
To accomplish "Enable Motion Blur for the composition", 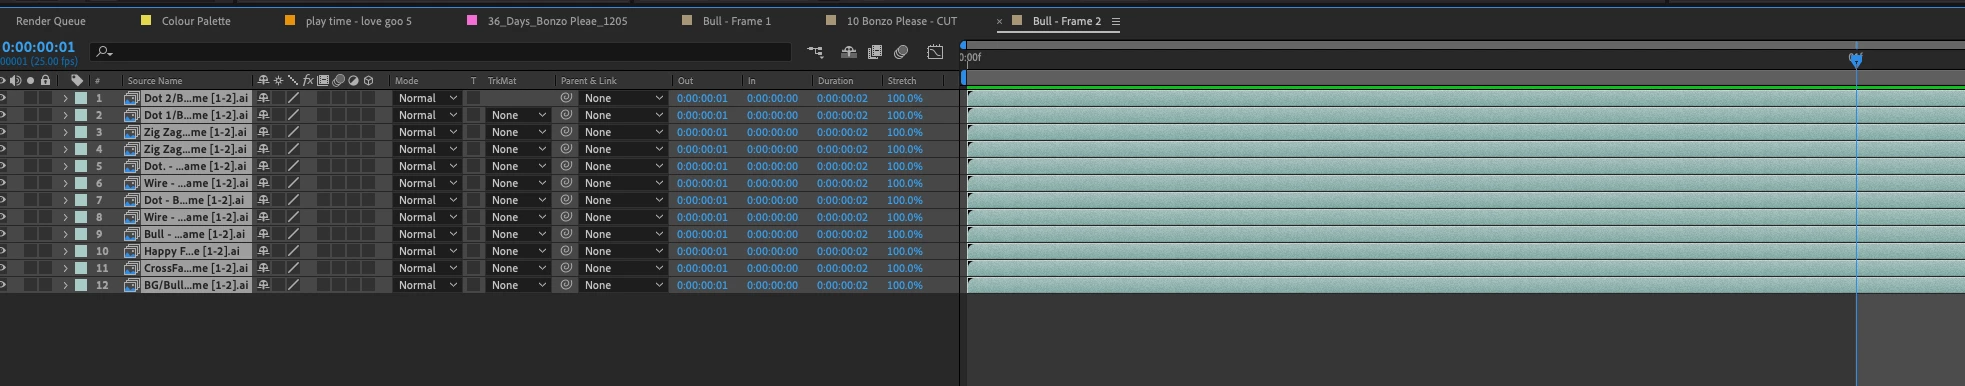I will coord(901,52).
